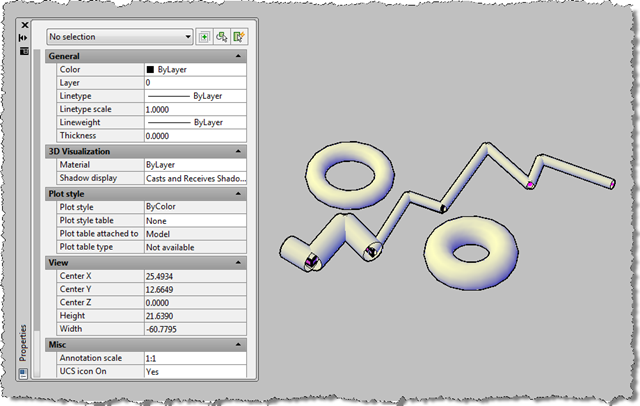This screenshot has width=640, height=406.
Task: Click the Select Objects icon
Action: (222, 36)
